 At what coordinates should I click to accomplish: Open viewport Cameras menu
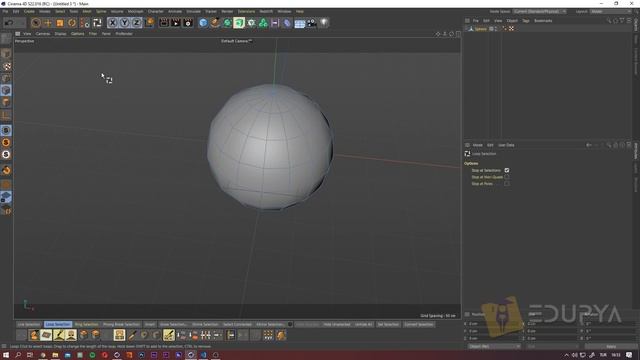(x=43, y=34)
